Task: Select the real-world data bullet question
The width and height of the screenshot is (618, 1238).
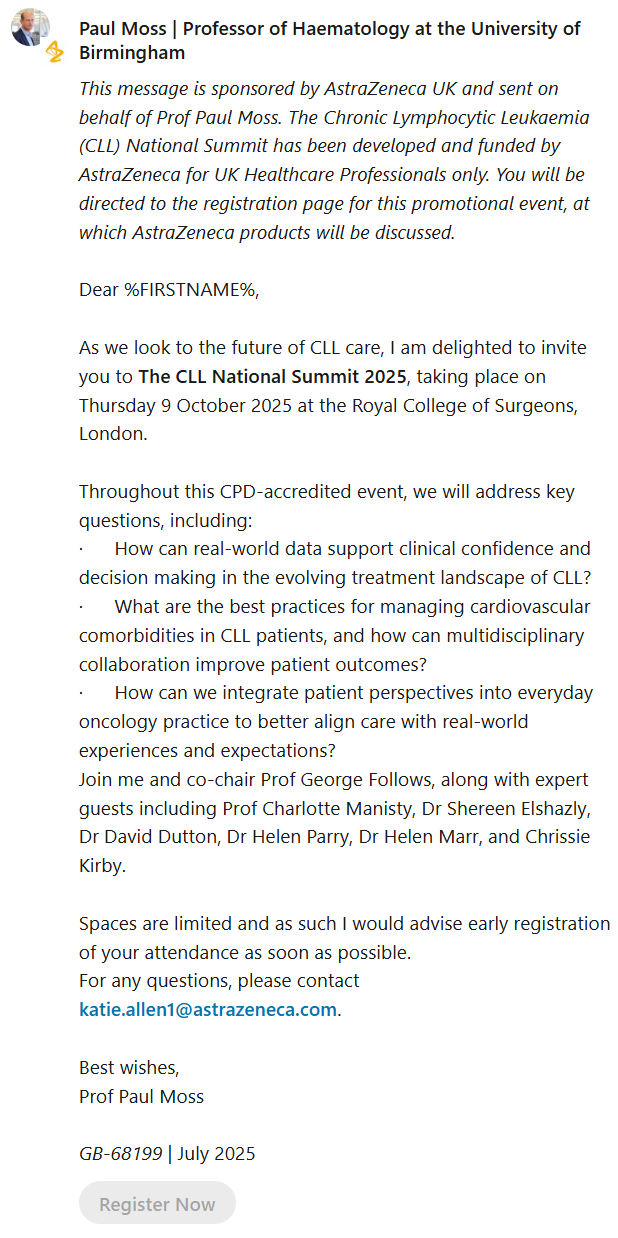Action: pos(335,563)
